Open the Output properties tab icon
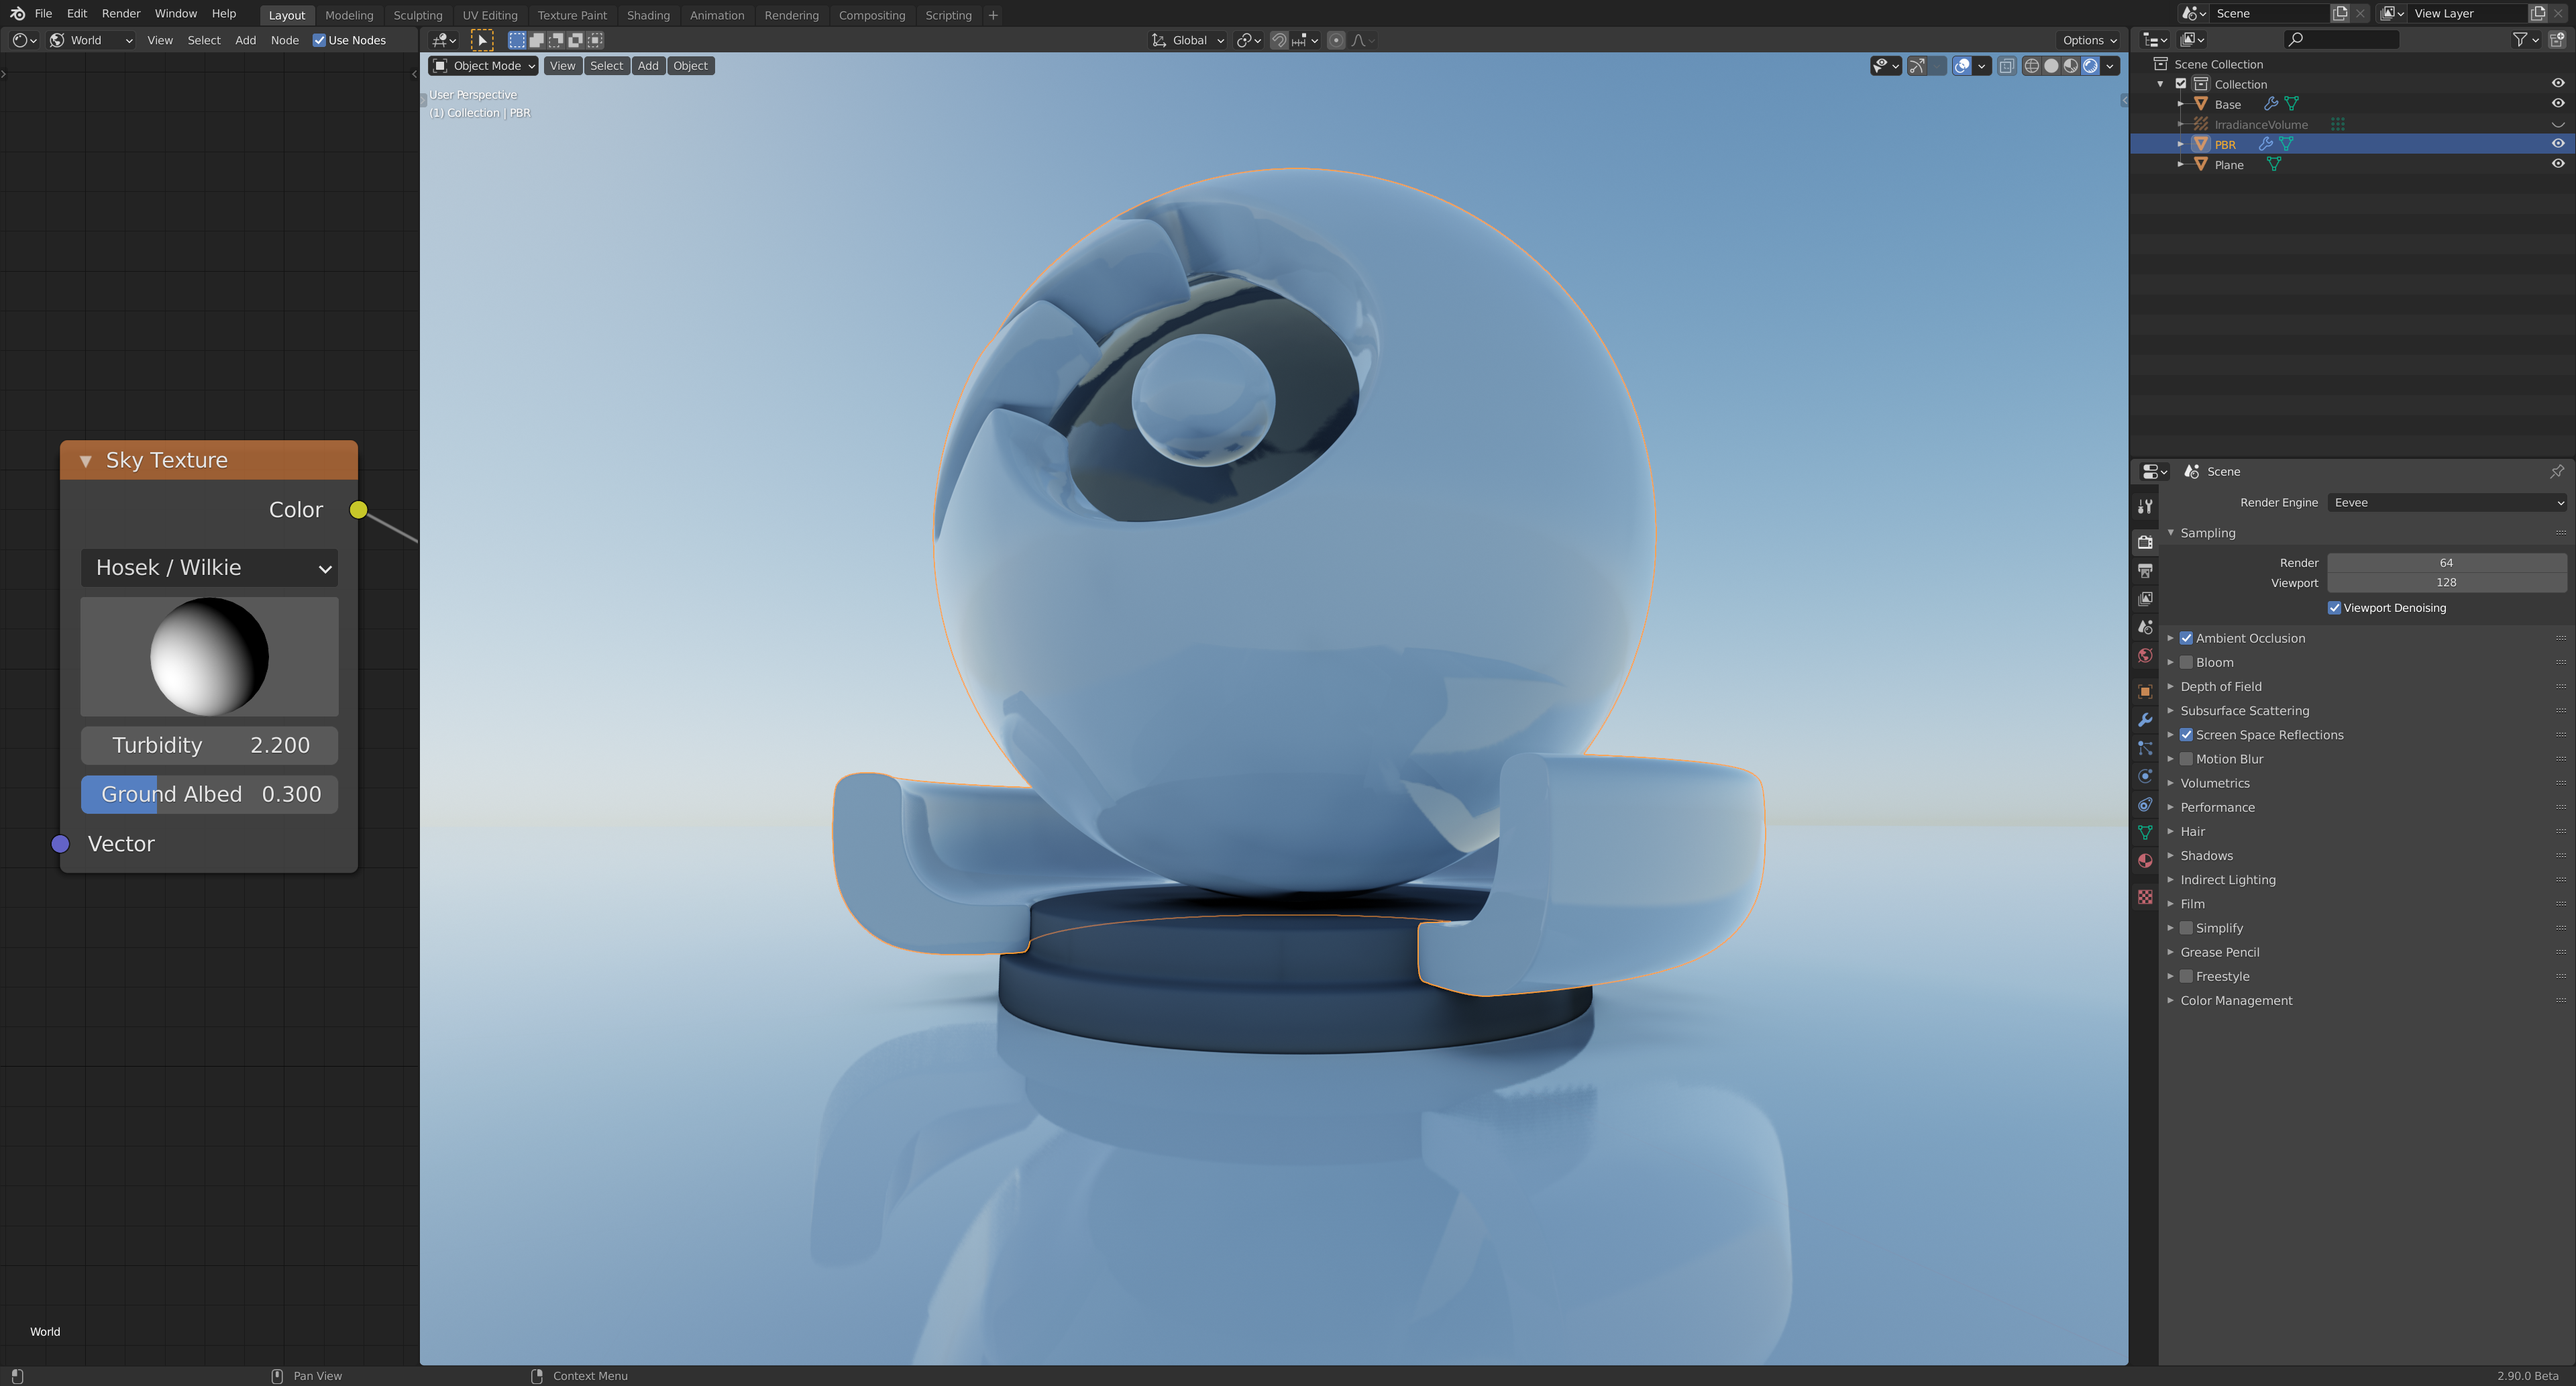Image resolution: width=2576 pixels, height=1386 pixels. pyautogui.click(x=2145, y=570)
